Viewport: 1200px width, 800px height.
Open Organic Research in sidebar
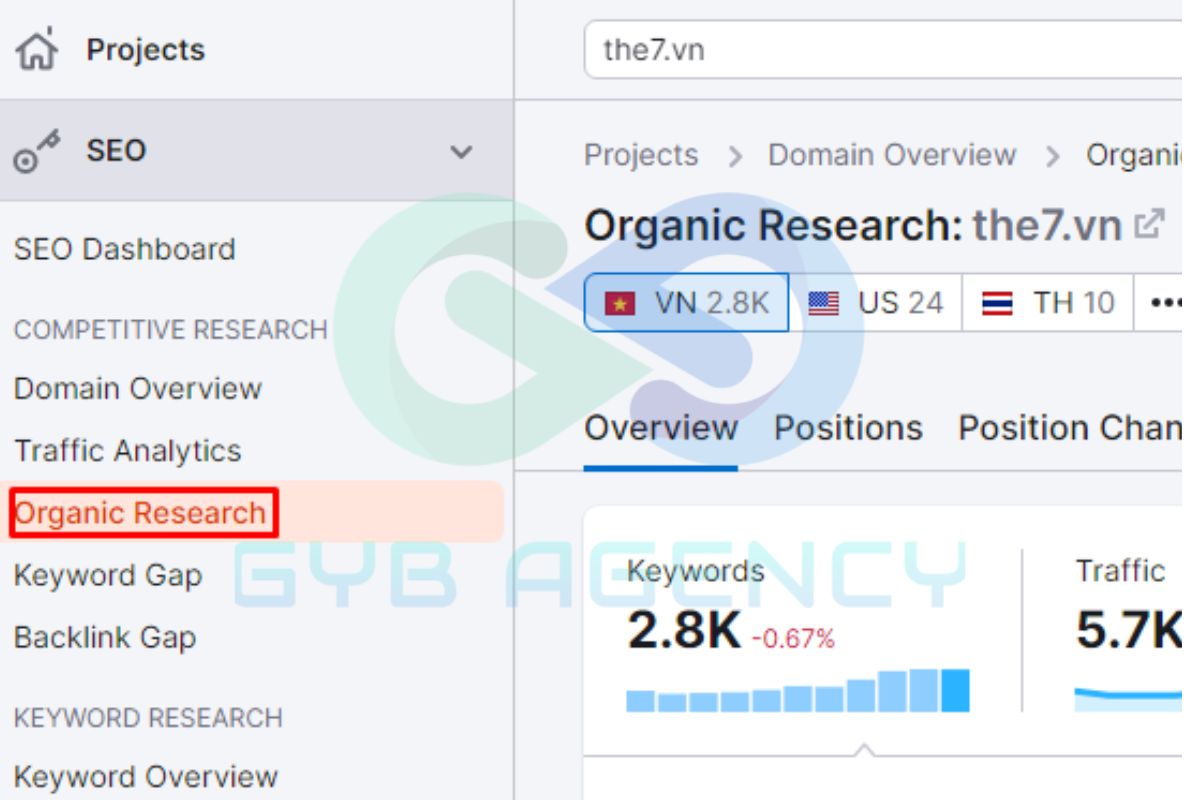point(141,513)
